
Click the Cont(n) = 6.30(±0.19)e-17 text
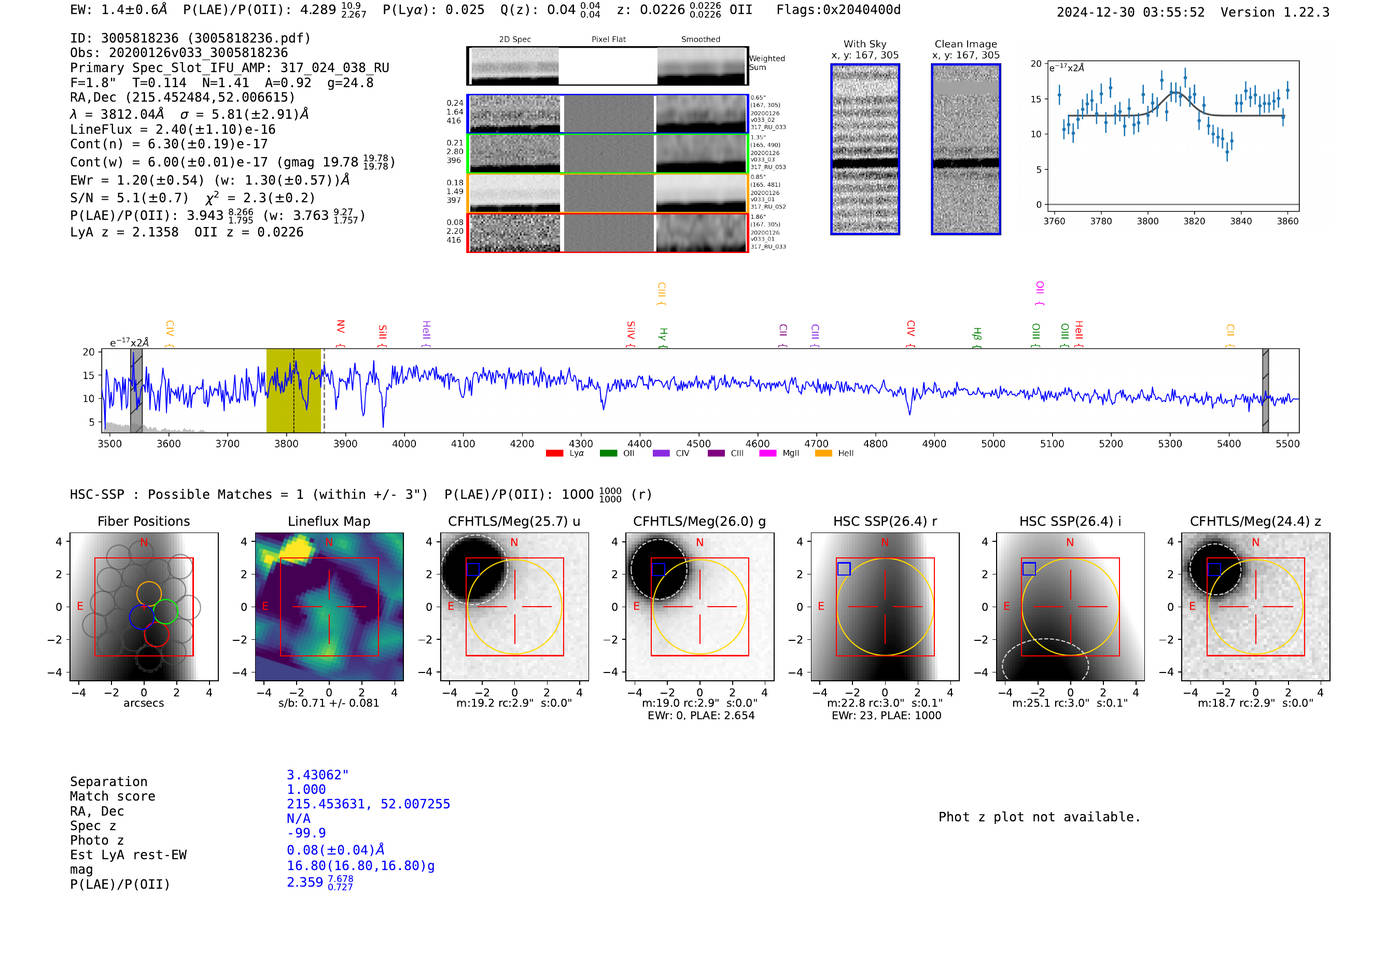[x=169, y=144]
